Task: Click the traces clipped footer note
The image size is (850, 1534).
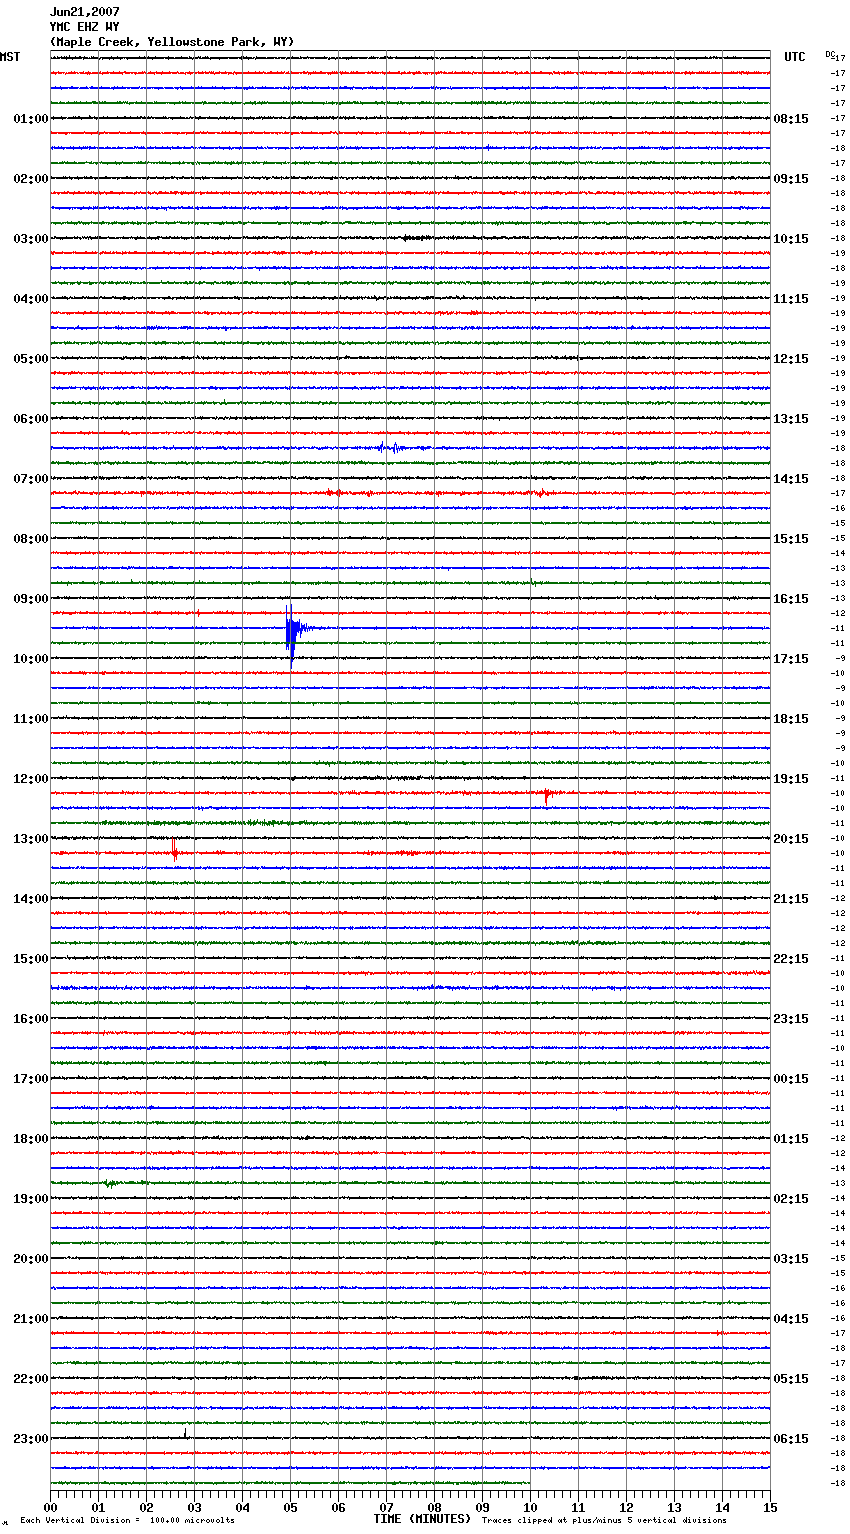Action: click(x=604, y=1521)
